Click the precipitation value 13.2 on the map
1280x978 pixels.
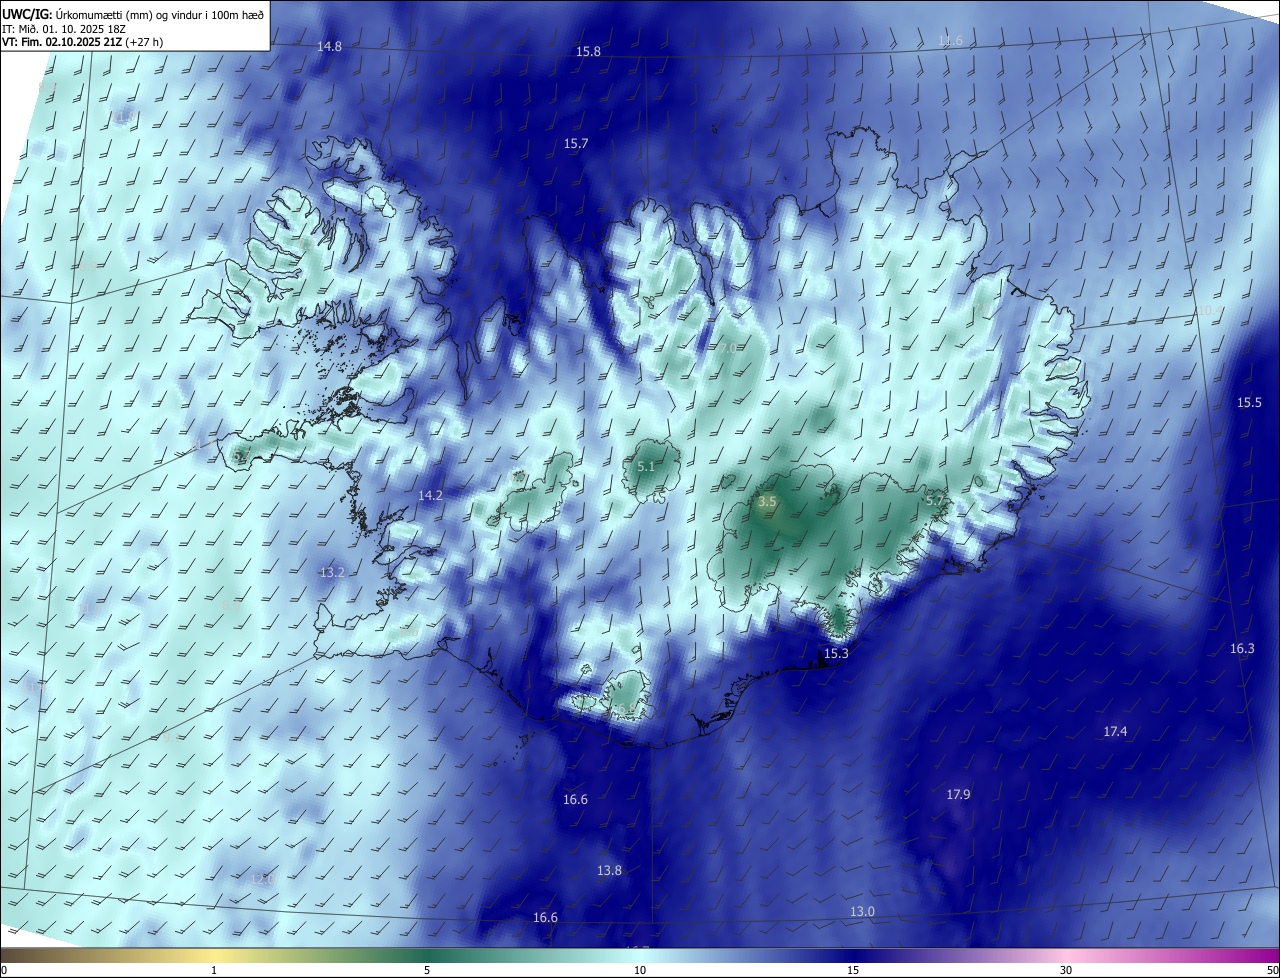(x=332, y=573)
